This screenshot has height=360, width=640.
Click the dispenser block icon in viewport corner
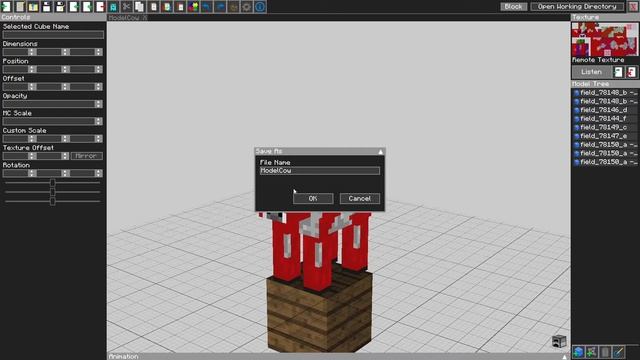[x=559, y=341]
